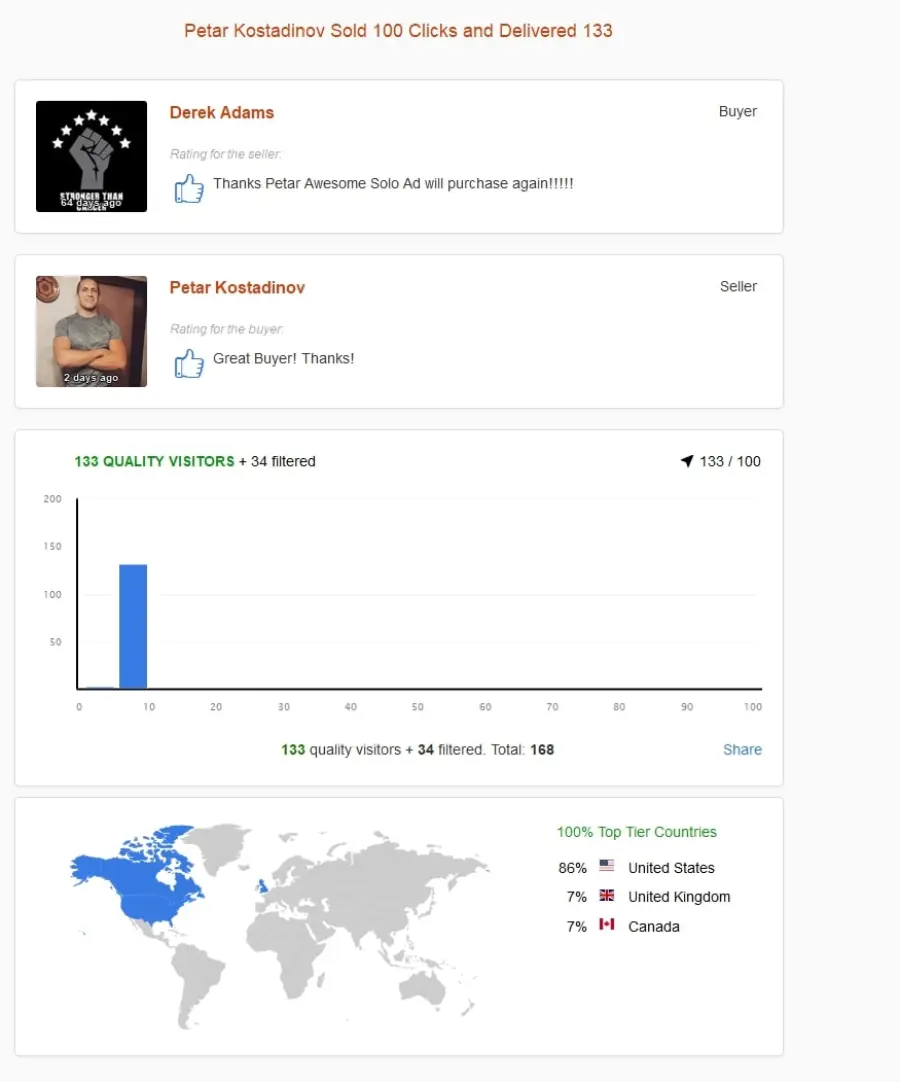Click the thumbs-up icon in Derek Adams' review
This screenshot has width=900, height=1082.
(x=188, y=188)
